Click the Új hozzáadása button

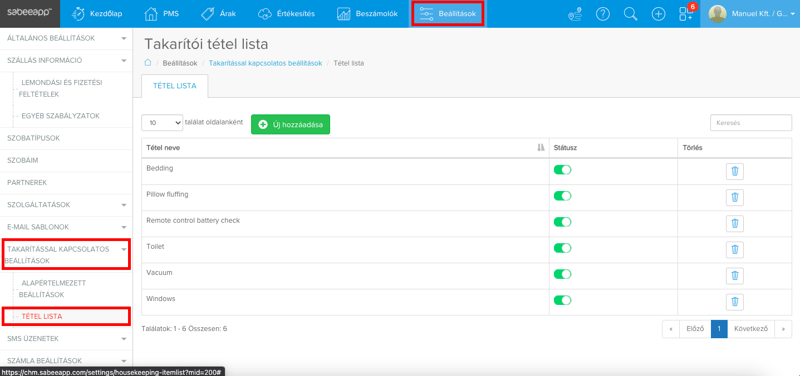click(x=290, y=124)
